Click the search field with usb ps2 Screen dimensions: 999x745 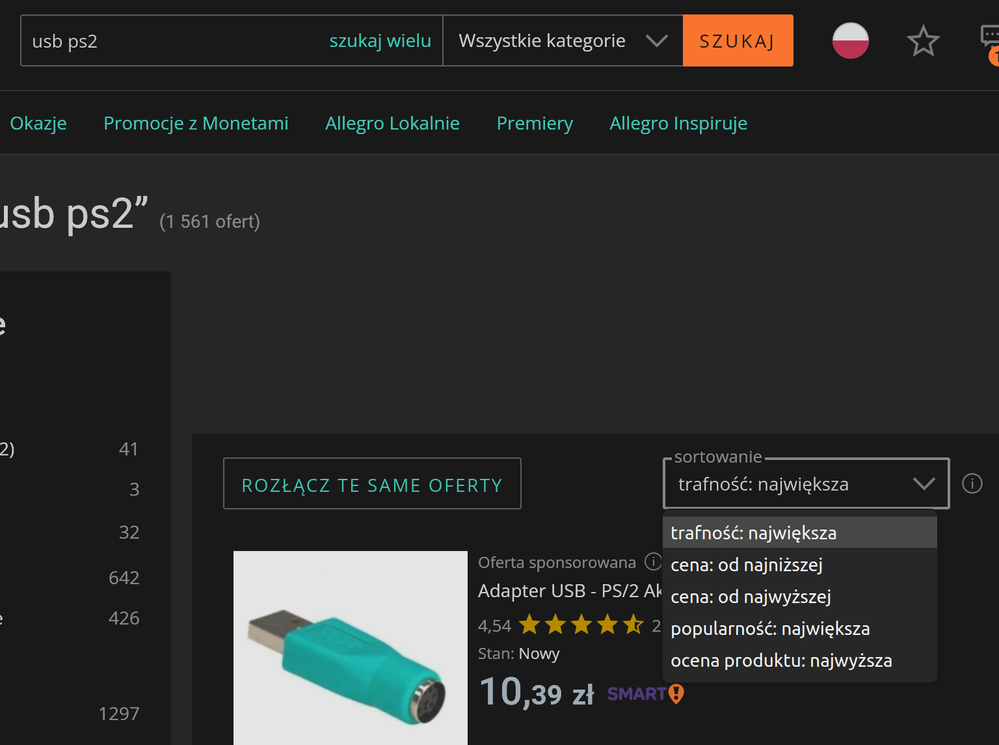(170, 41)
